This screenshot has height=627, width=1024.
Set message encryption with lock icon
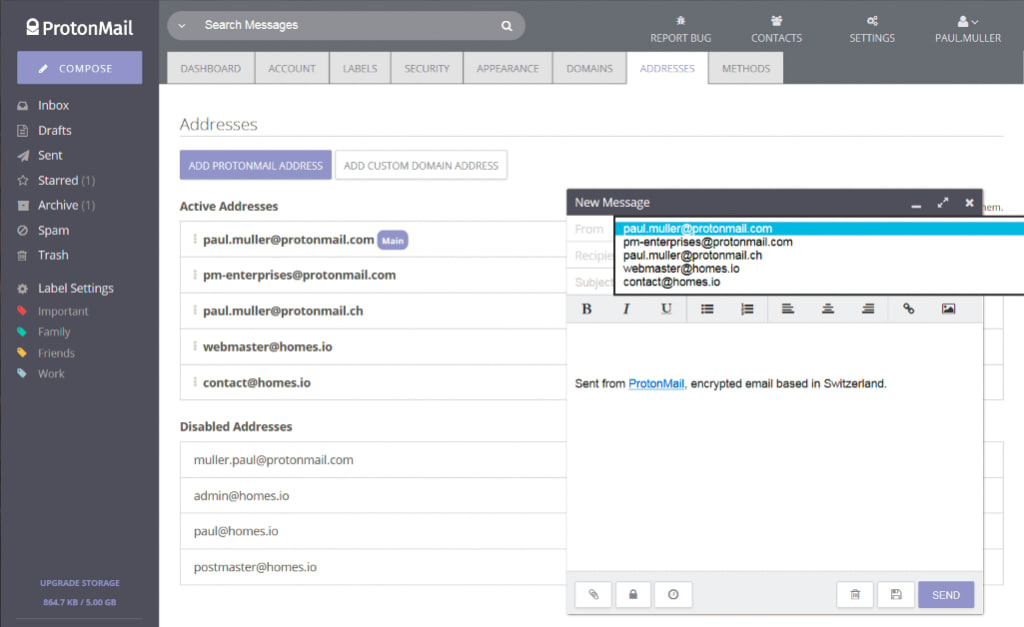point(633,594)
